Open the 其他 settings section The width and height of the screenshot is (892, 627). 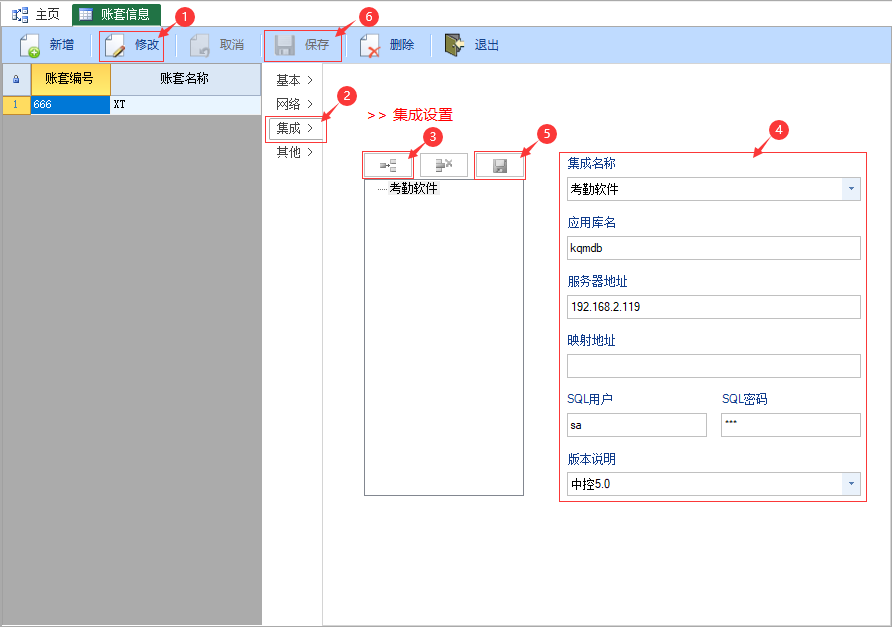coord(295,152)
